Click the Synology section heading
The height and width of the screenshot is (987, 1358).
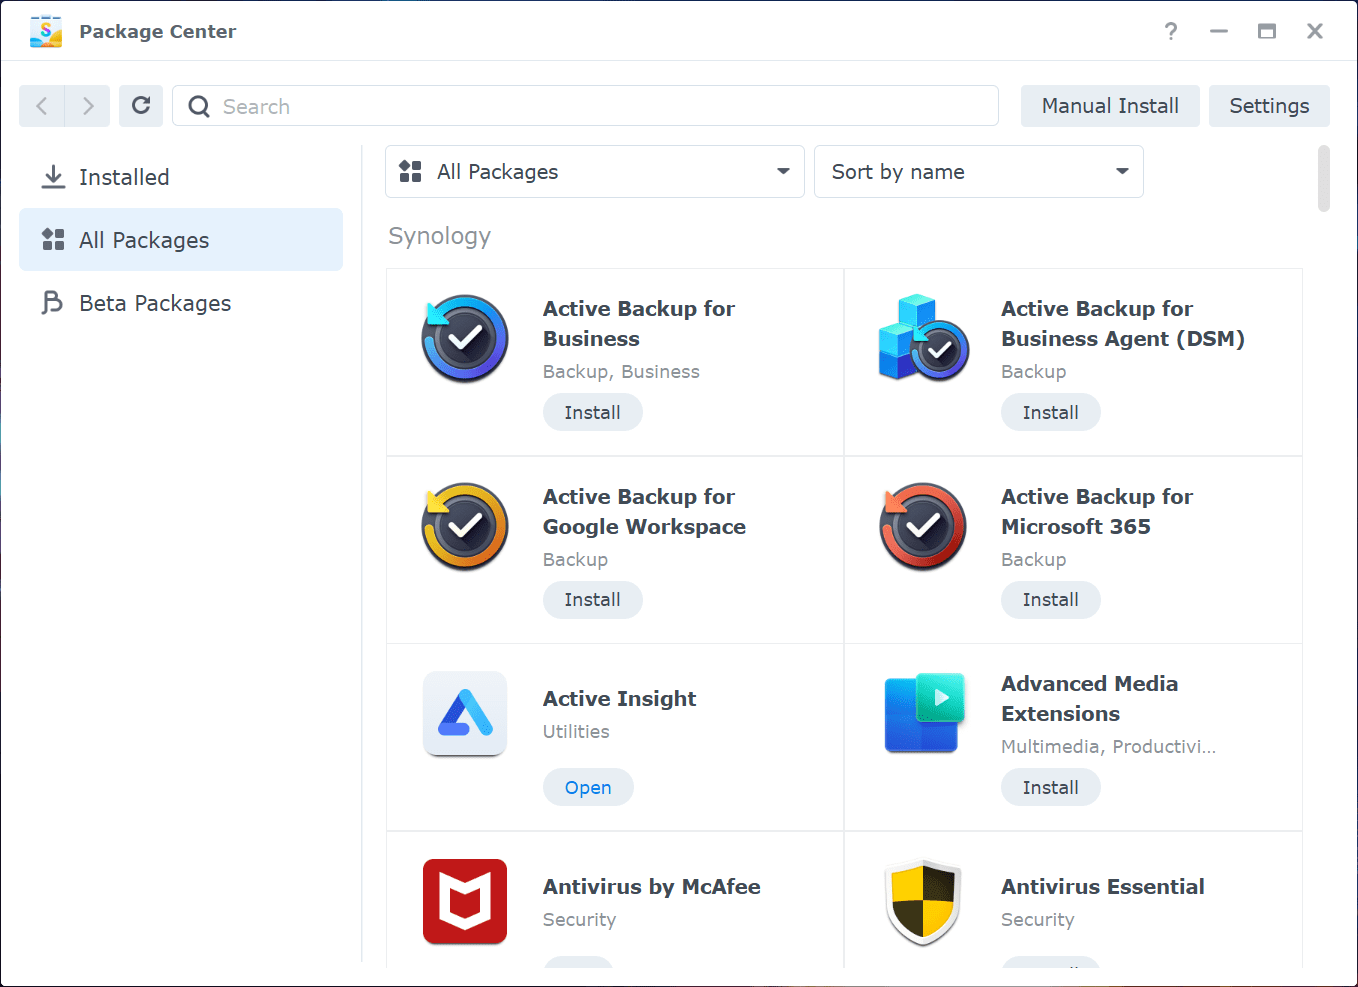pyautogui.click(x=440, y=236)
